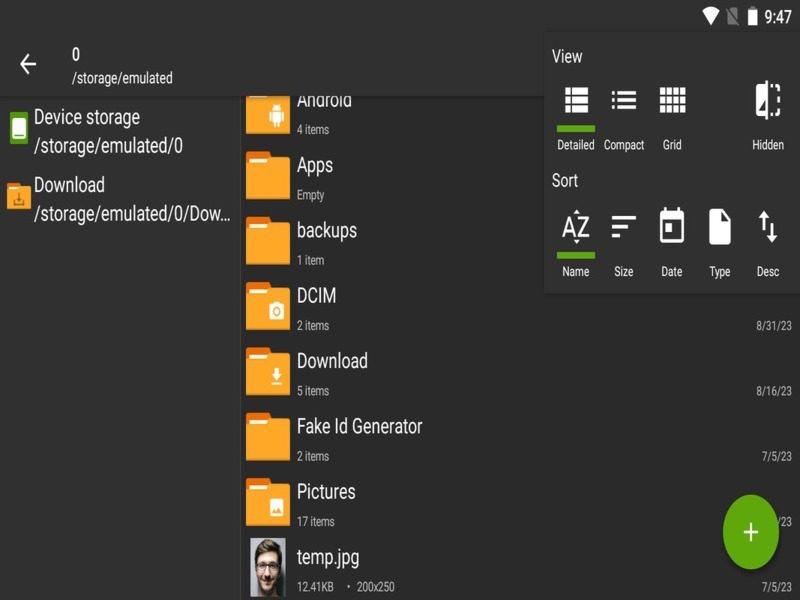Open Device storage in the sidebar

[120, 131]
